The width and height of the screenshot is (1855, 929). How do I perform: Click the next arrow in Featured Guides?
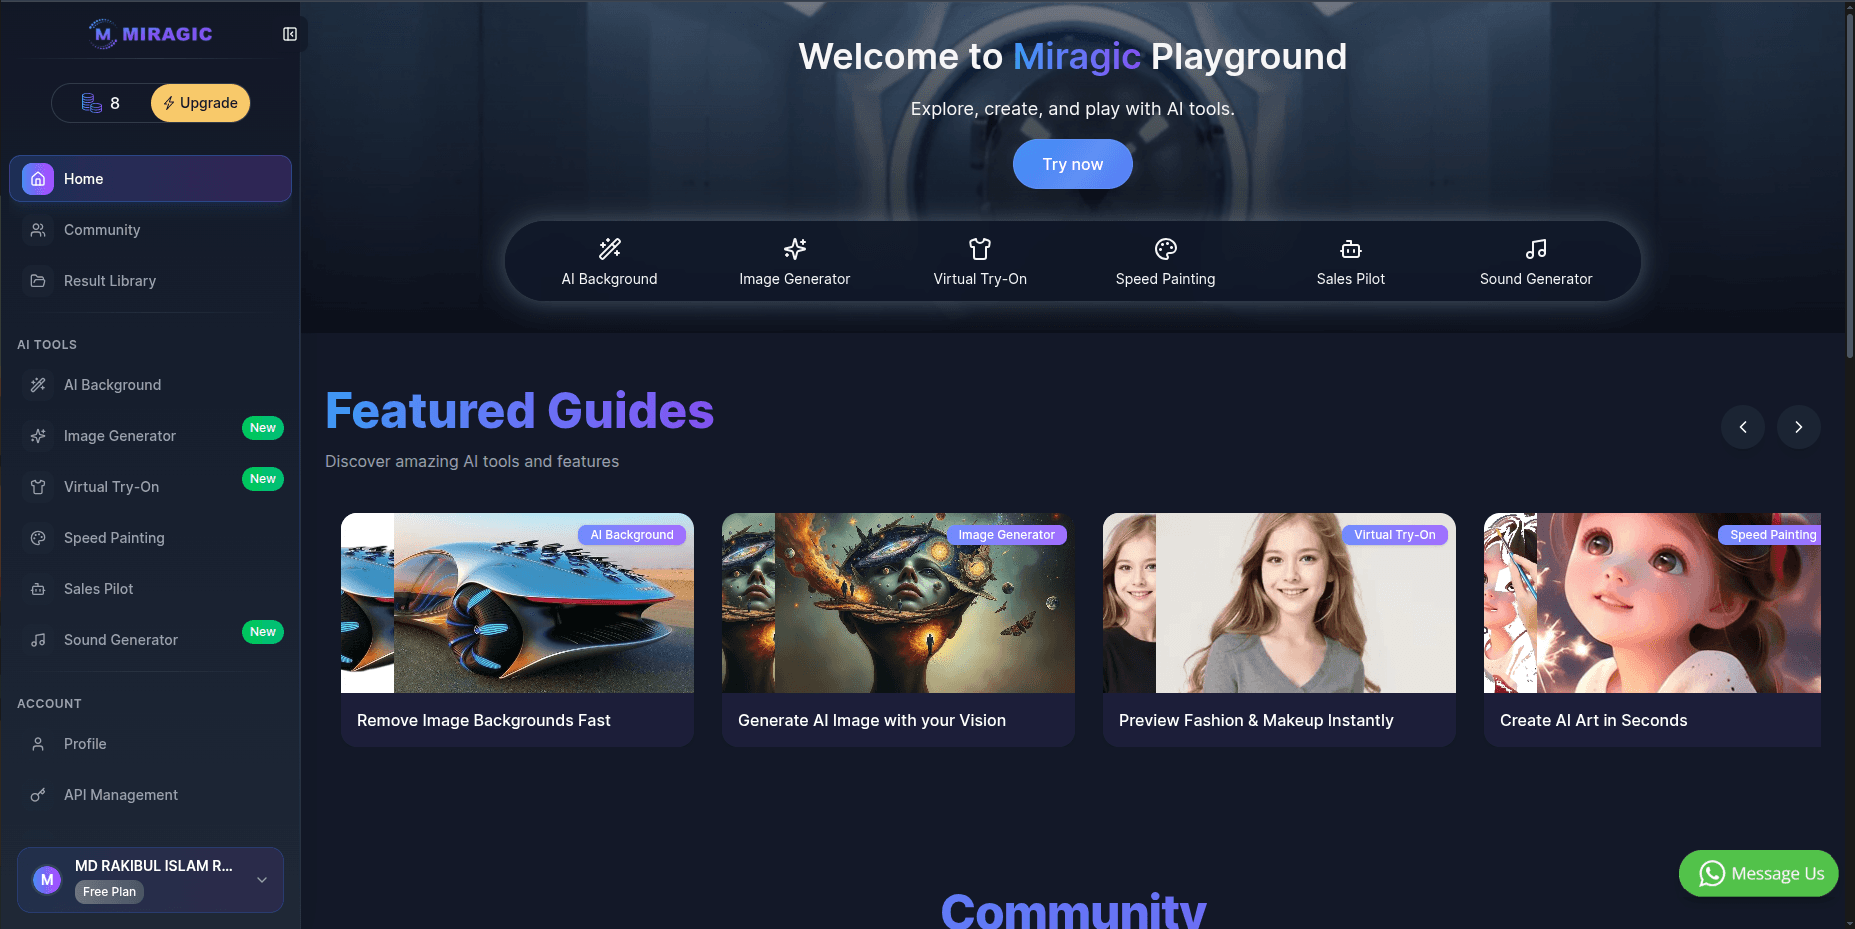[x=1798, y=427]
